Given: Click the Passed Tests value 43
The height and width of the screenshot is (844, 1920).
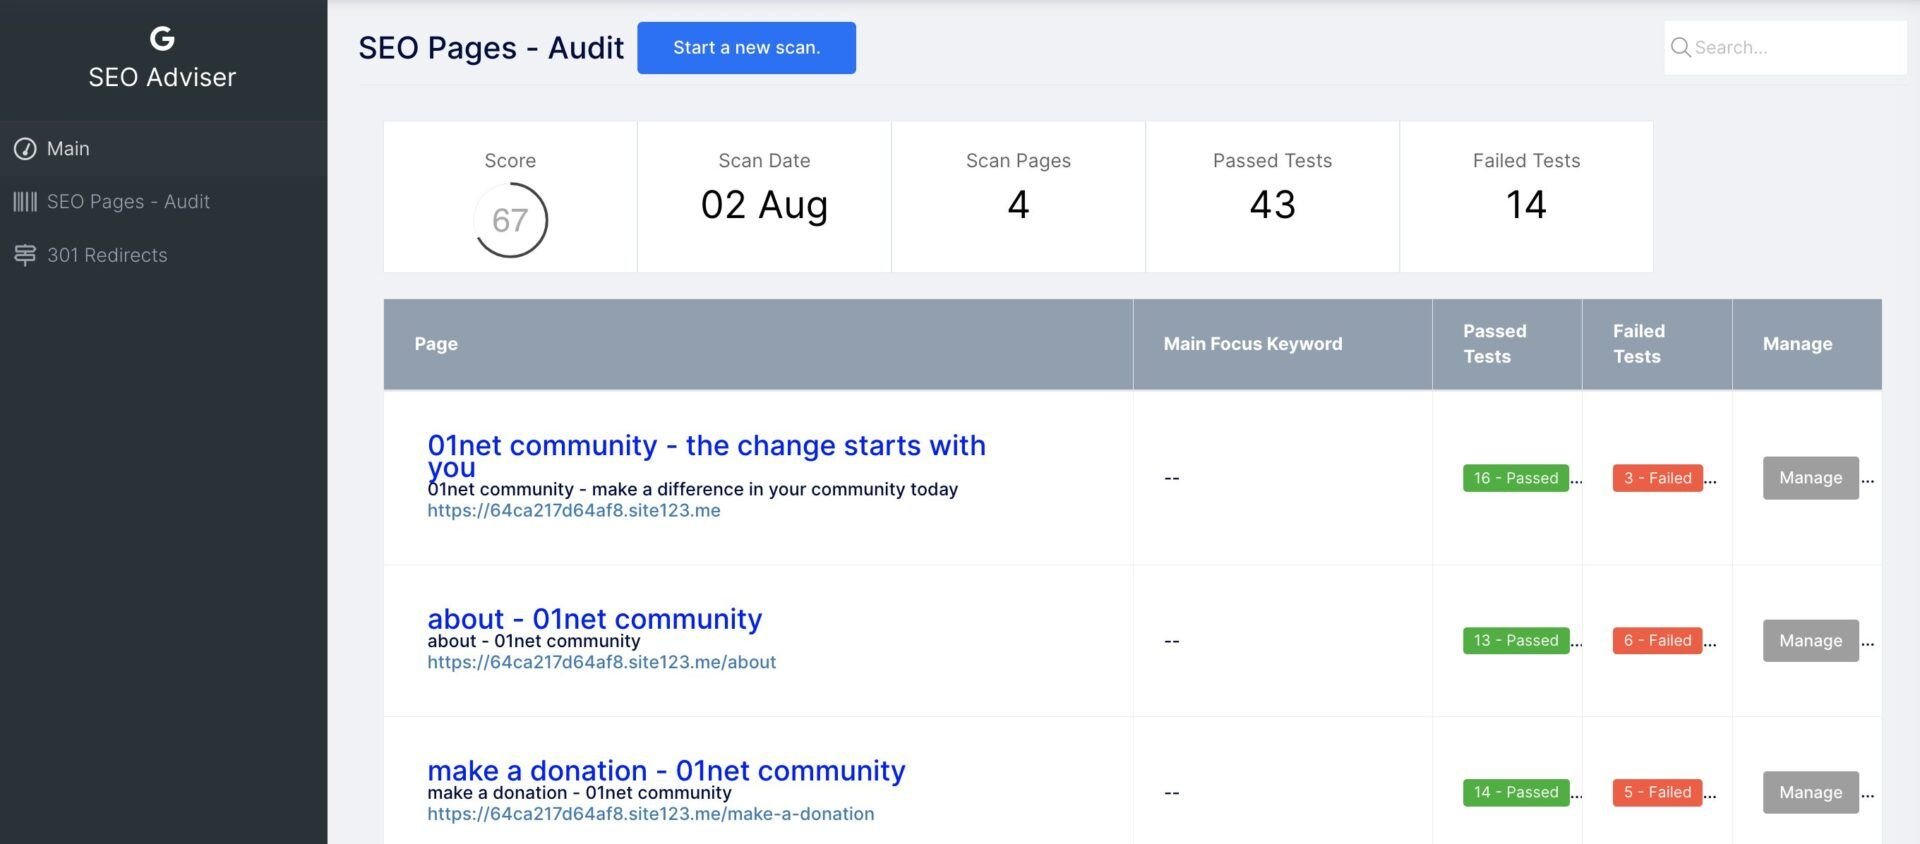Looking at the screenshot, I should click(x=1272, y=205).
